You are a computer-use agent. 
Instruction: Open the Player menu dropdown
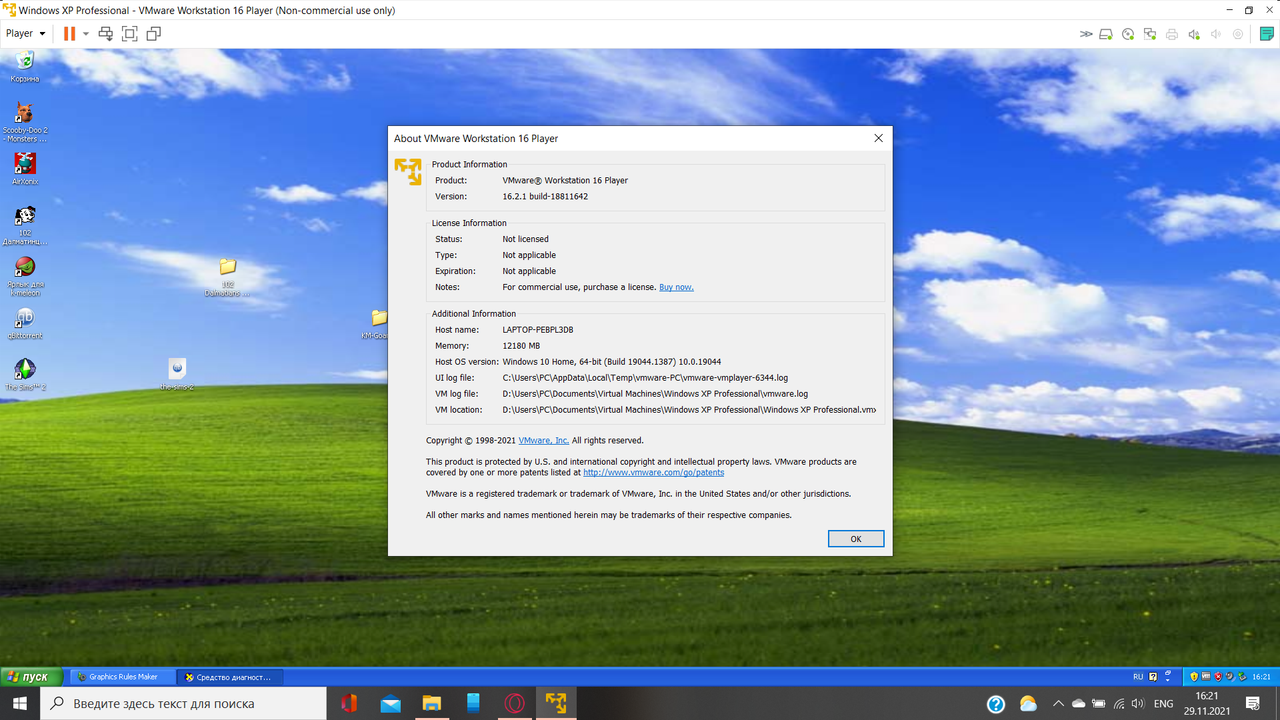click(26, 34)
